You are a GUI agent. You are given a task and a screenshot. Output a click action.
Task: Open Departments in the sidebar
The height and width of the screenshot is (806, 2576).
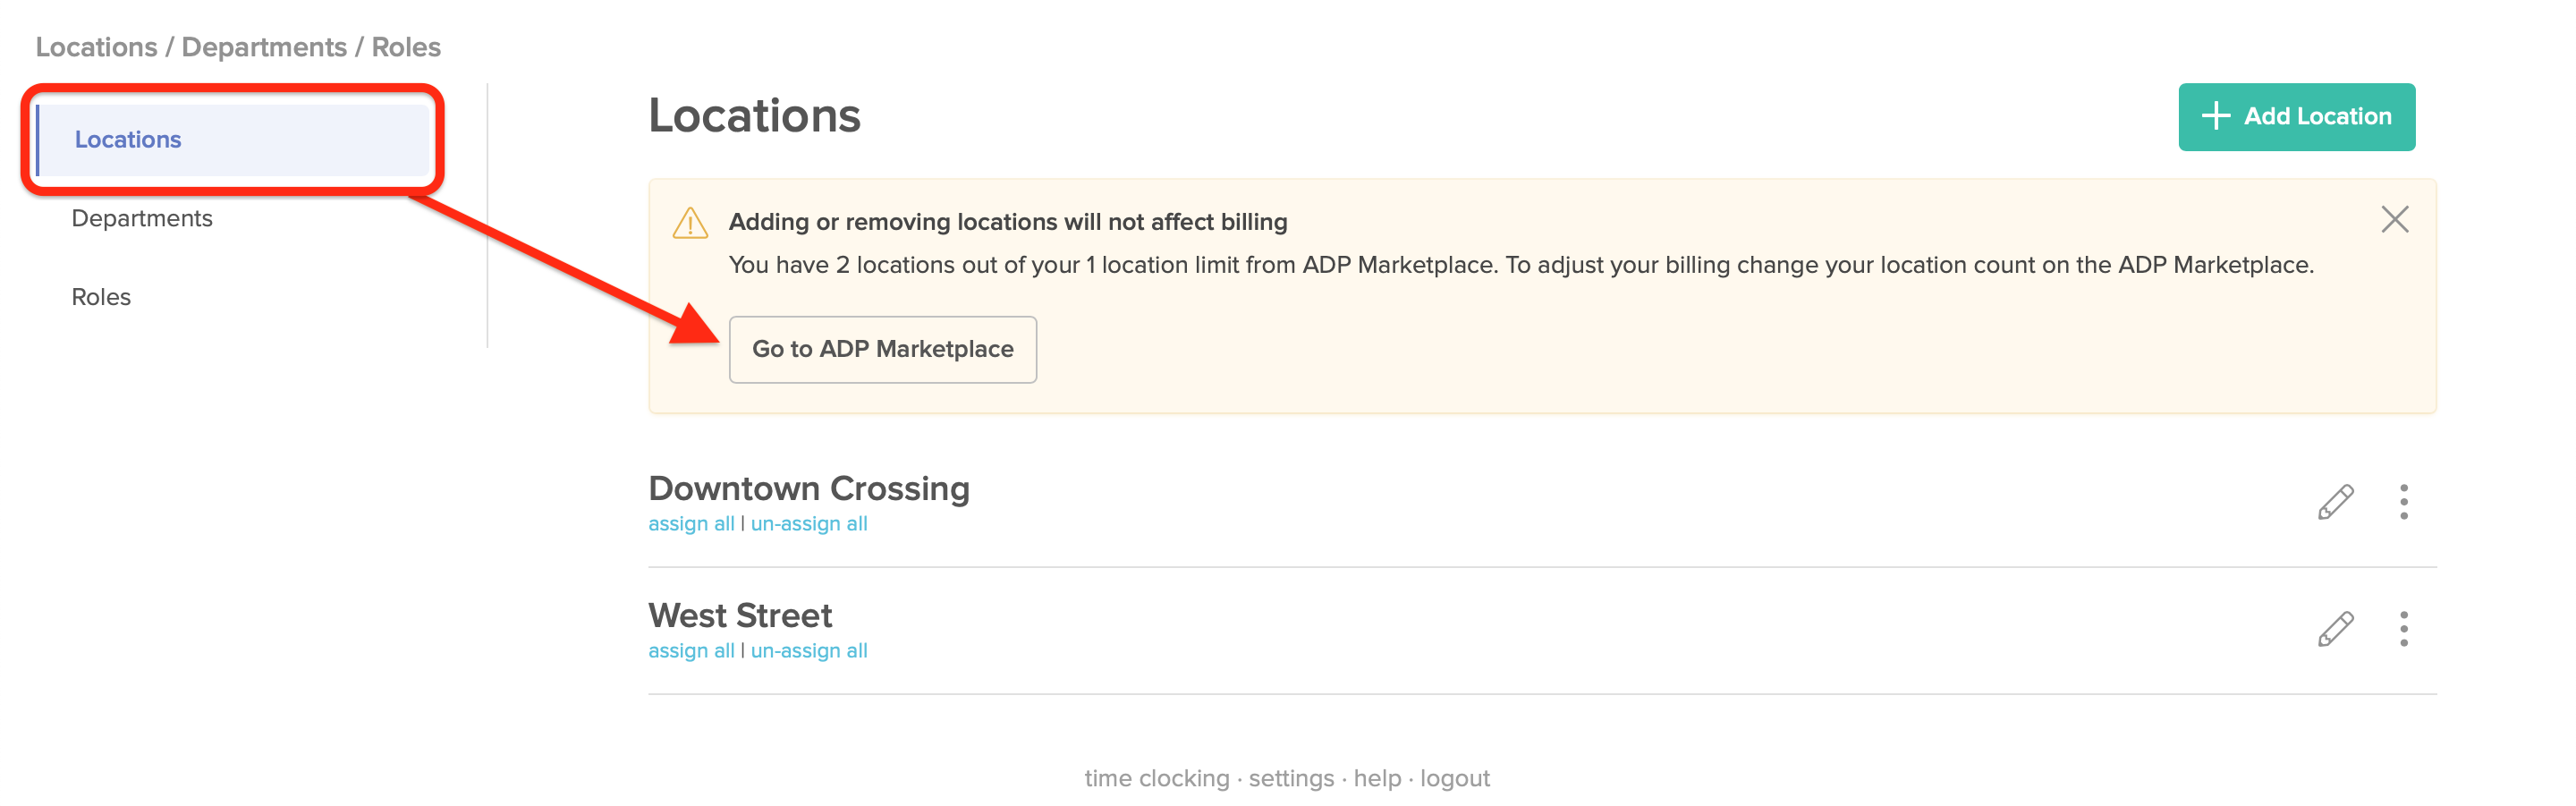click(x=142, y=218)
